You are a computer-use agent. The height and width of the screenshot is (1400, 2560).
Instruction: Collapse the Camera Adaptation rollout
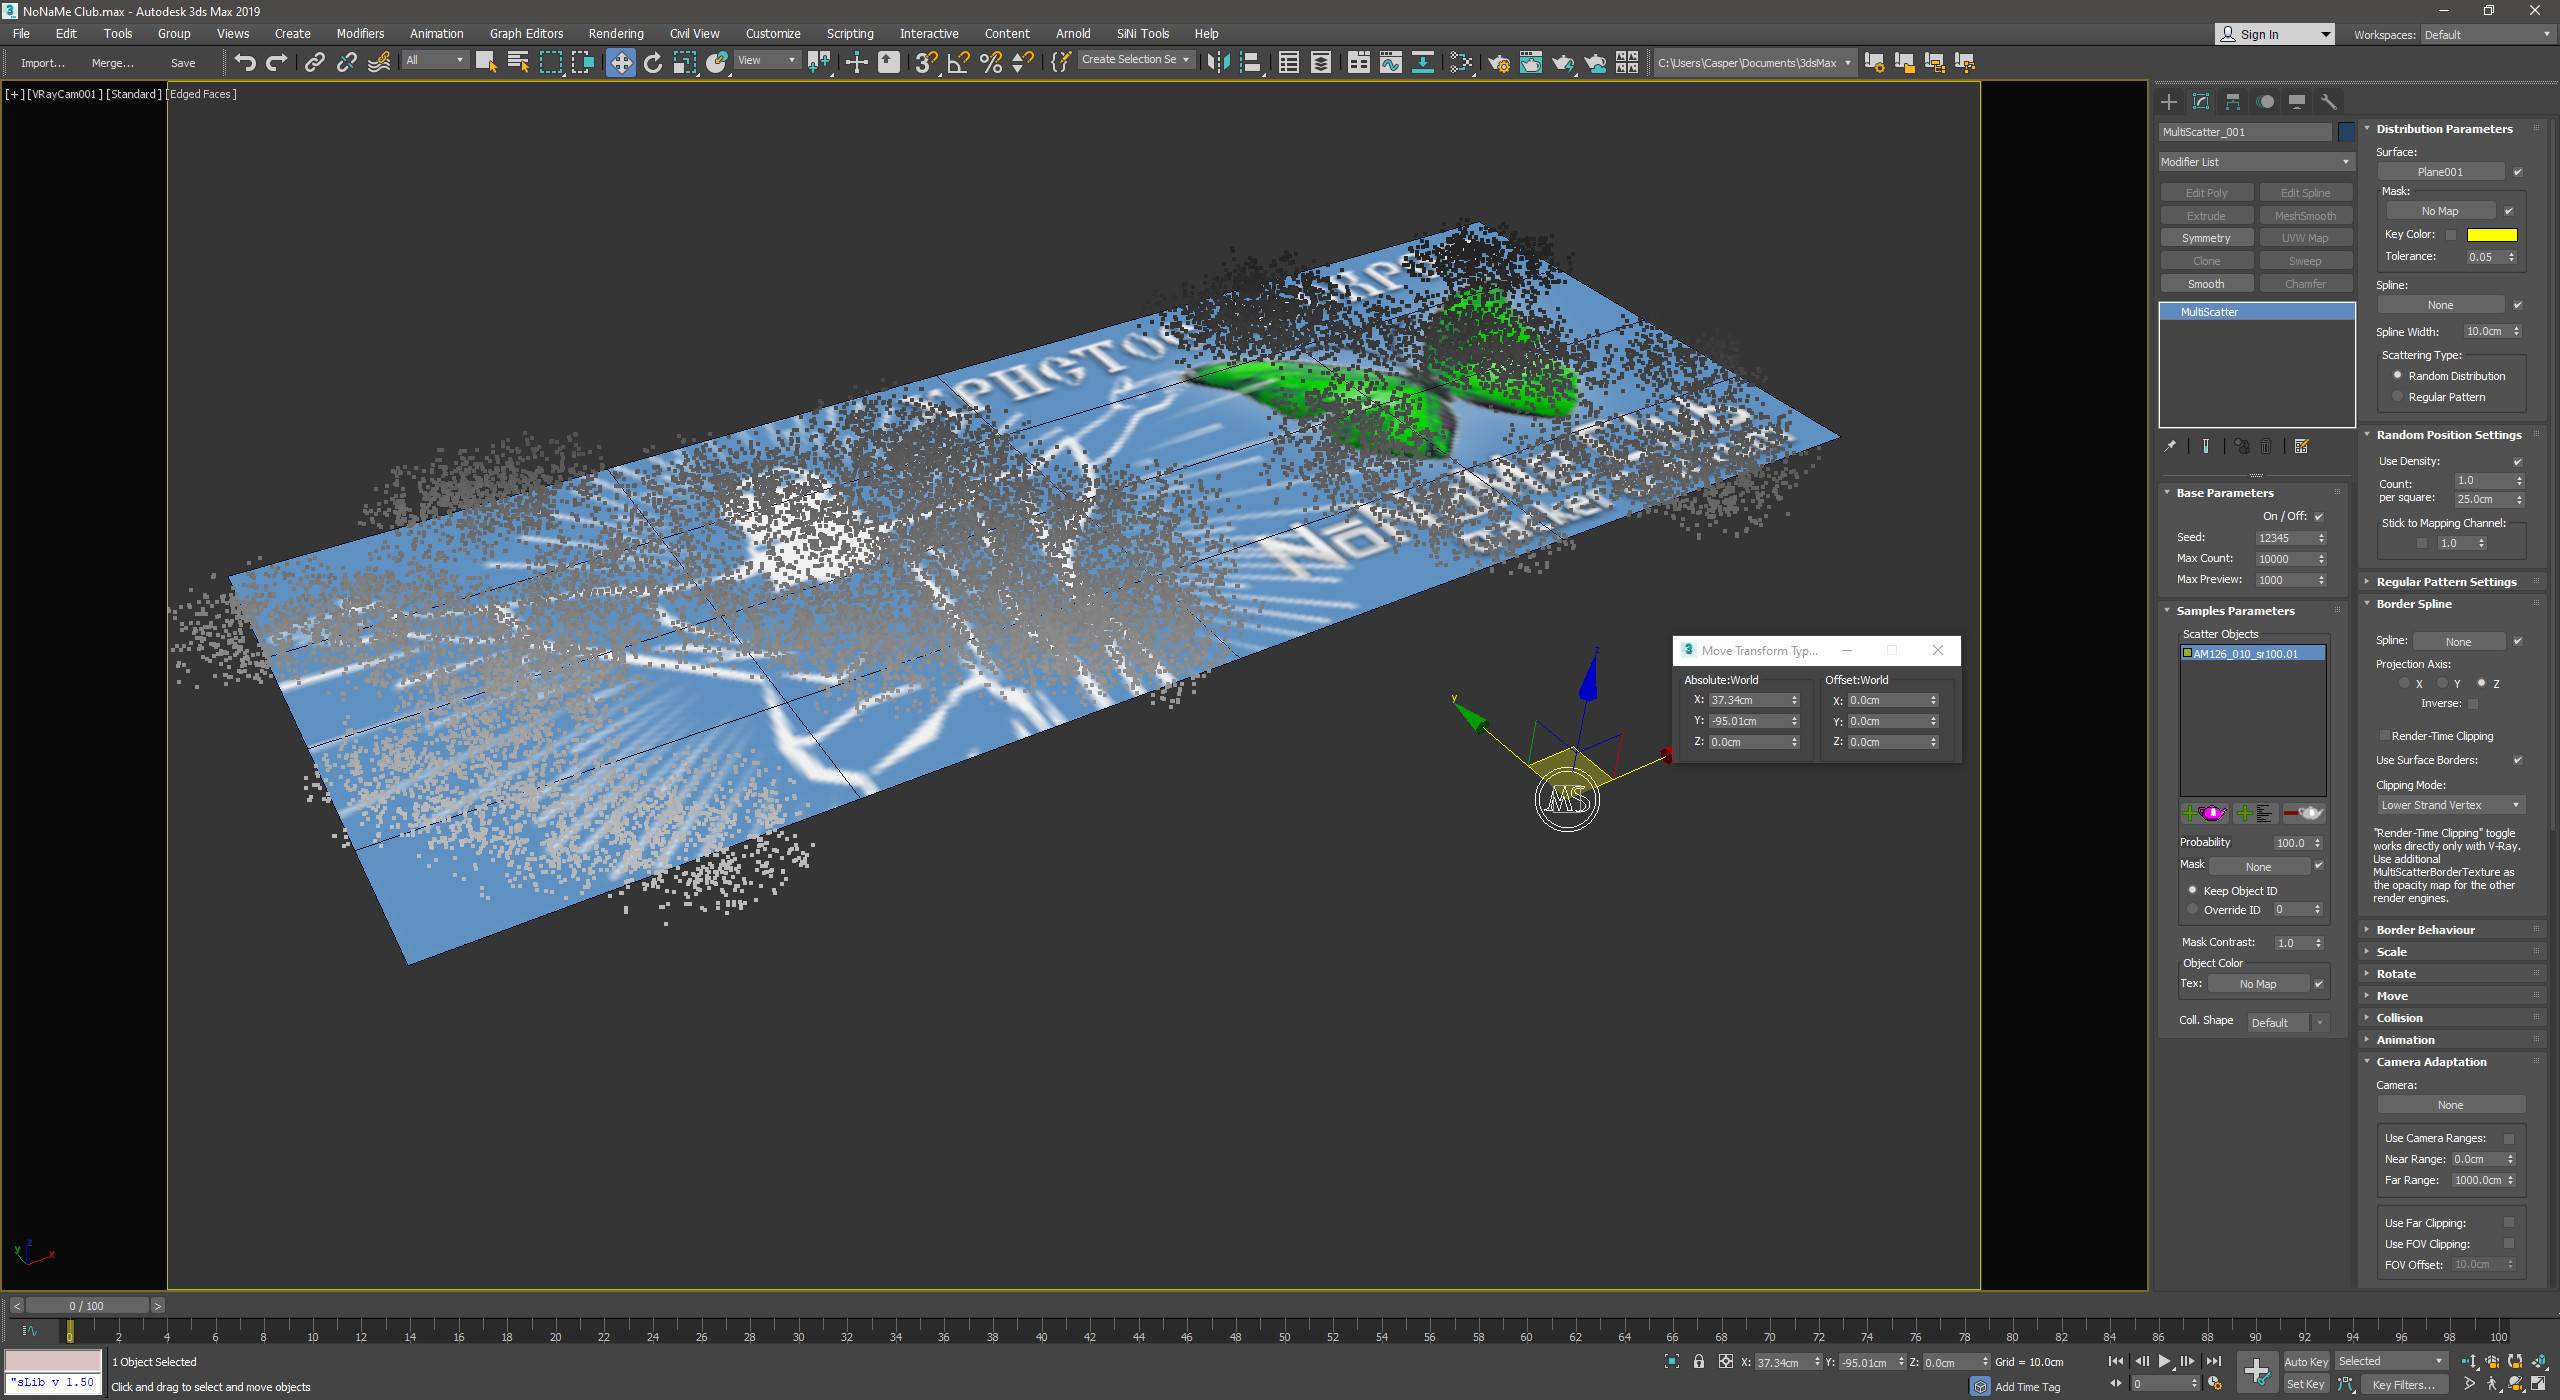coord(2452,1062)
